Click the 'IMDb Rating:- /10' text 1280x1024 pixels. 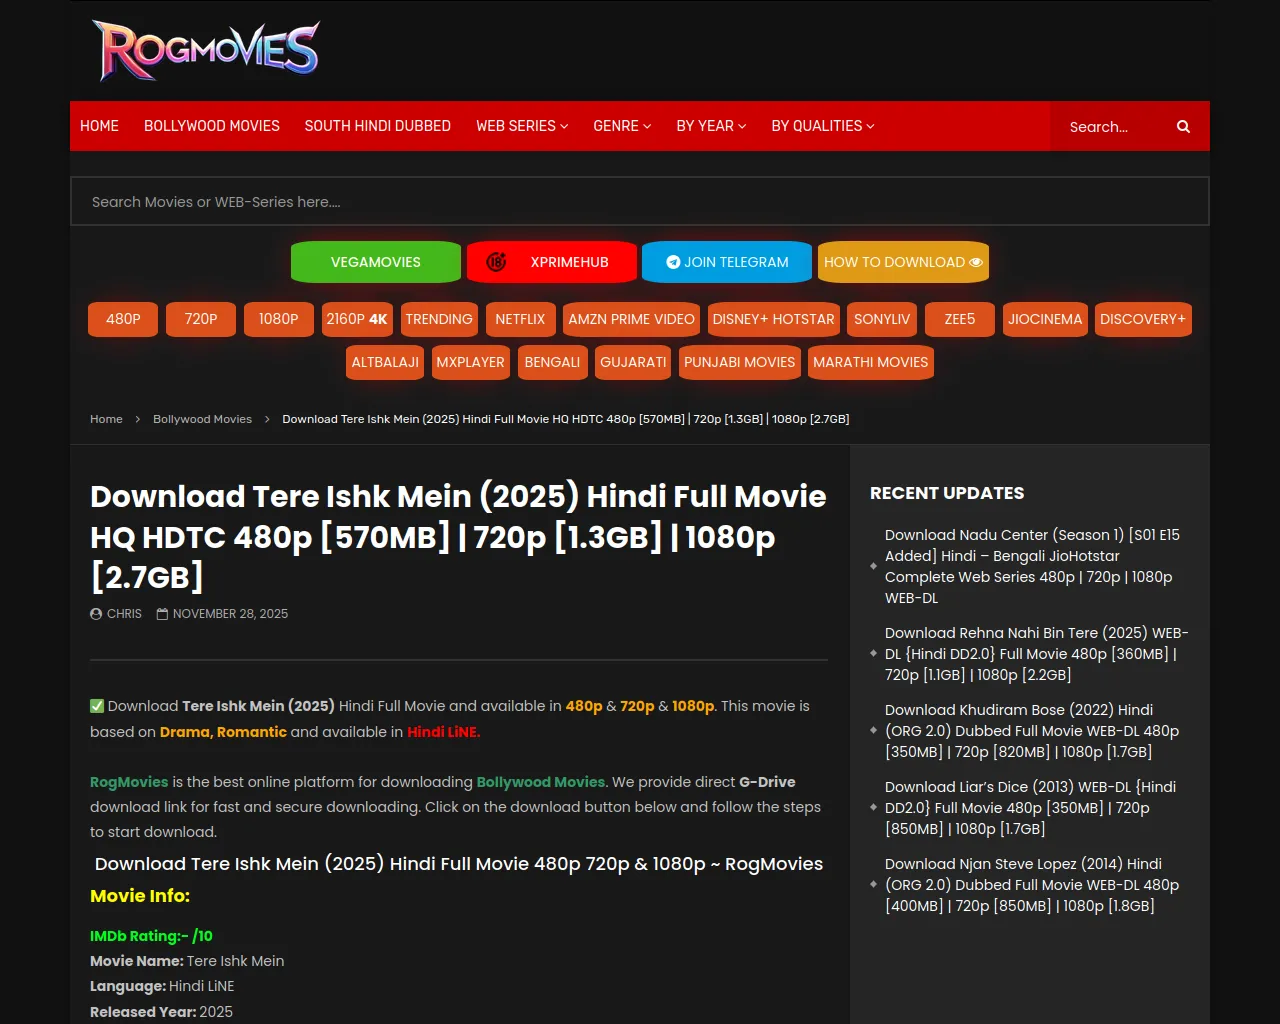click(151, 936)
